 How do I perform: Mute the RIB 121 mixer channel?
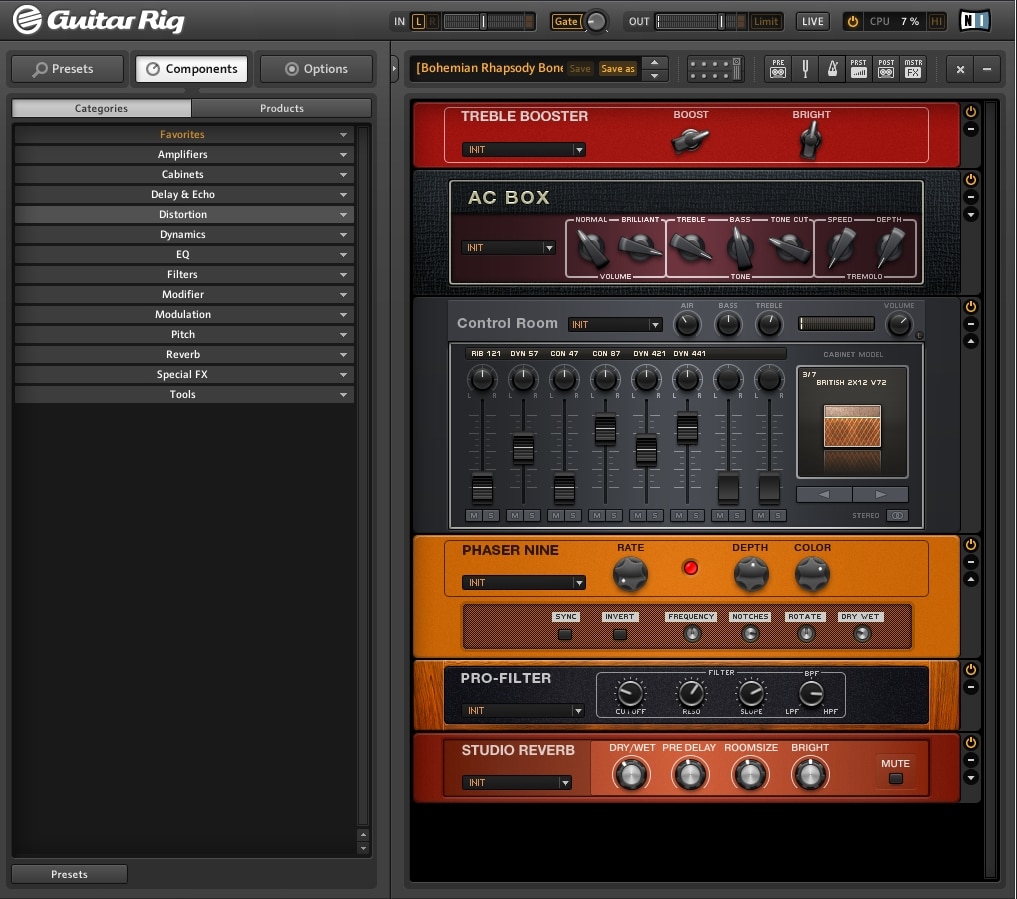[474, 516]
